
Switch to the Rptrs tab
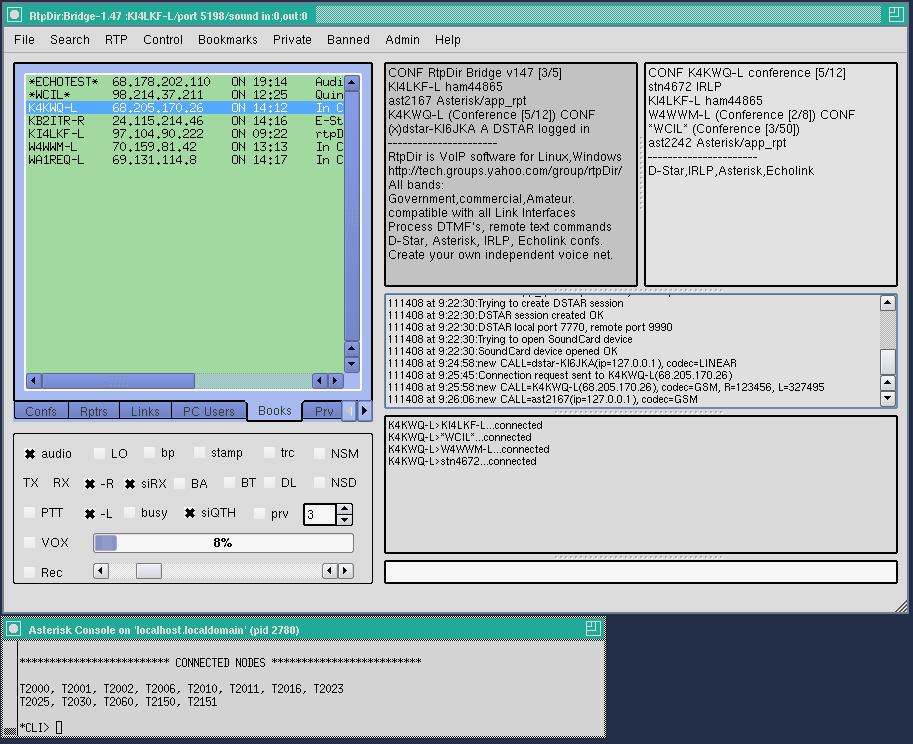coord(94,411)
